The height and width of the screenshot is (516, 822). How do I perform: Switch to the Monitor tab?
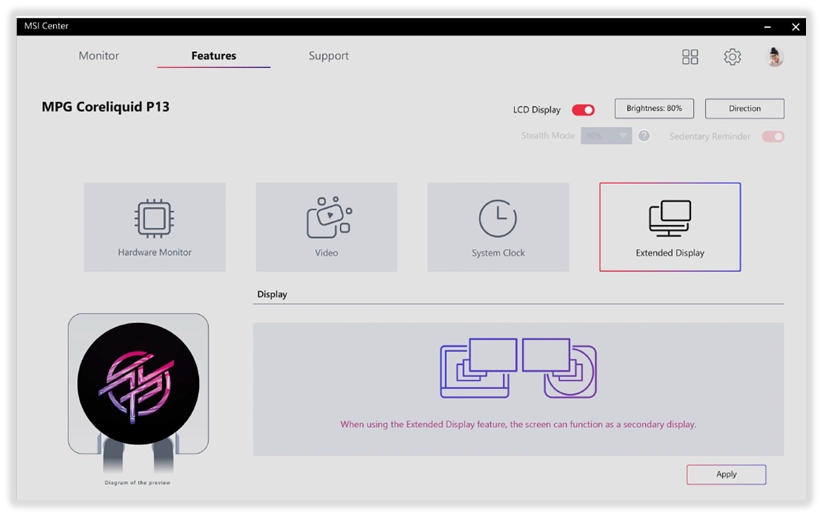pyautogui.click(x=99, y=56)
